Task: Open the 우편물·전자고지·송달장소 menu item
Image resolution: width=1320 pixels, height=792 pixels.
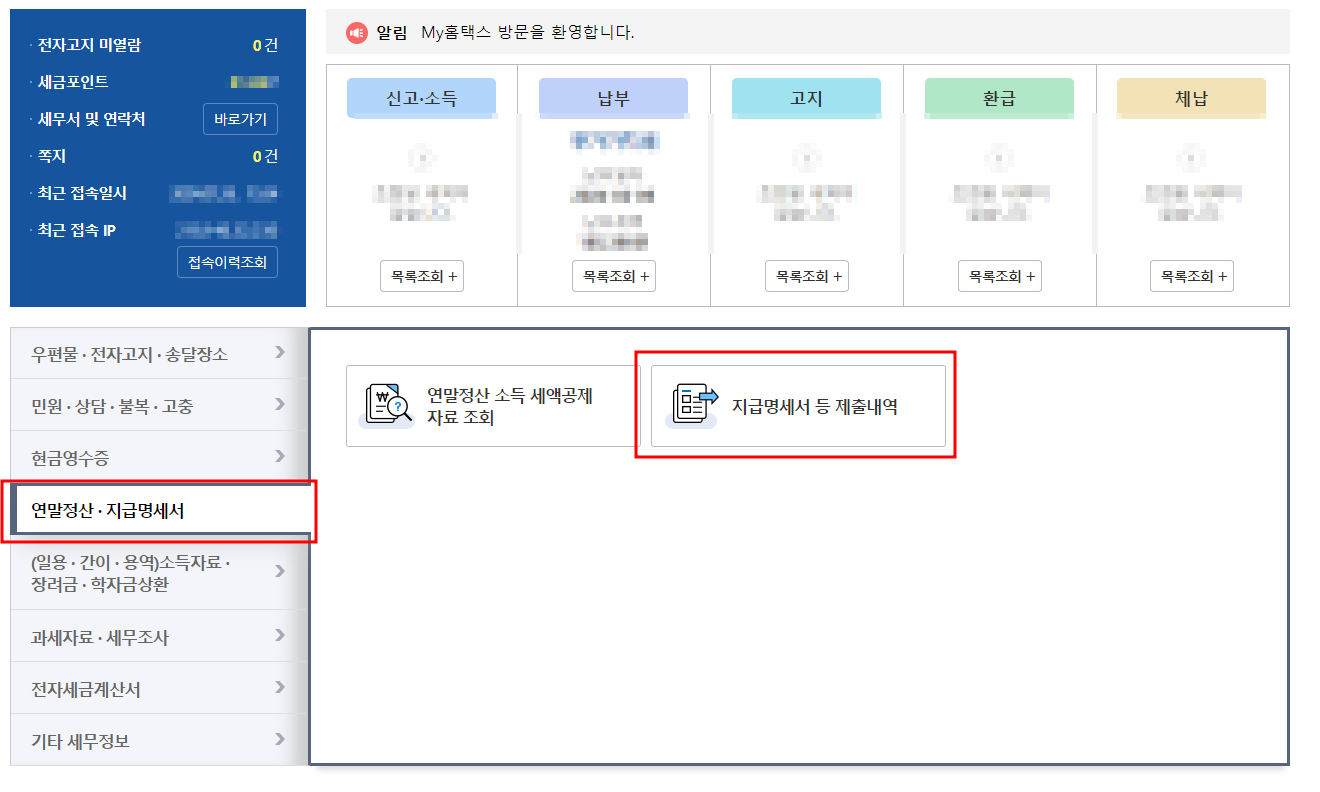Action: point(157,352)
